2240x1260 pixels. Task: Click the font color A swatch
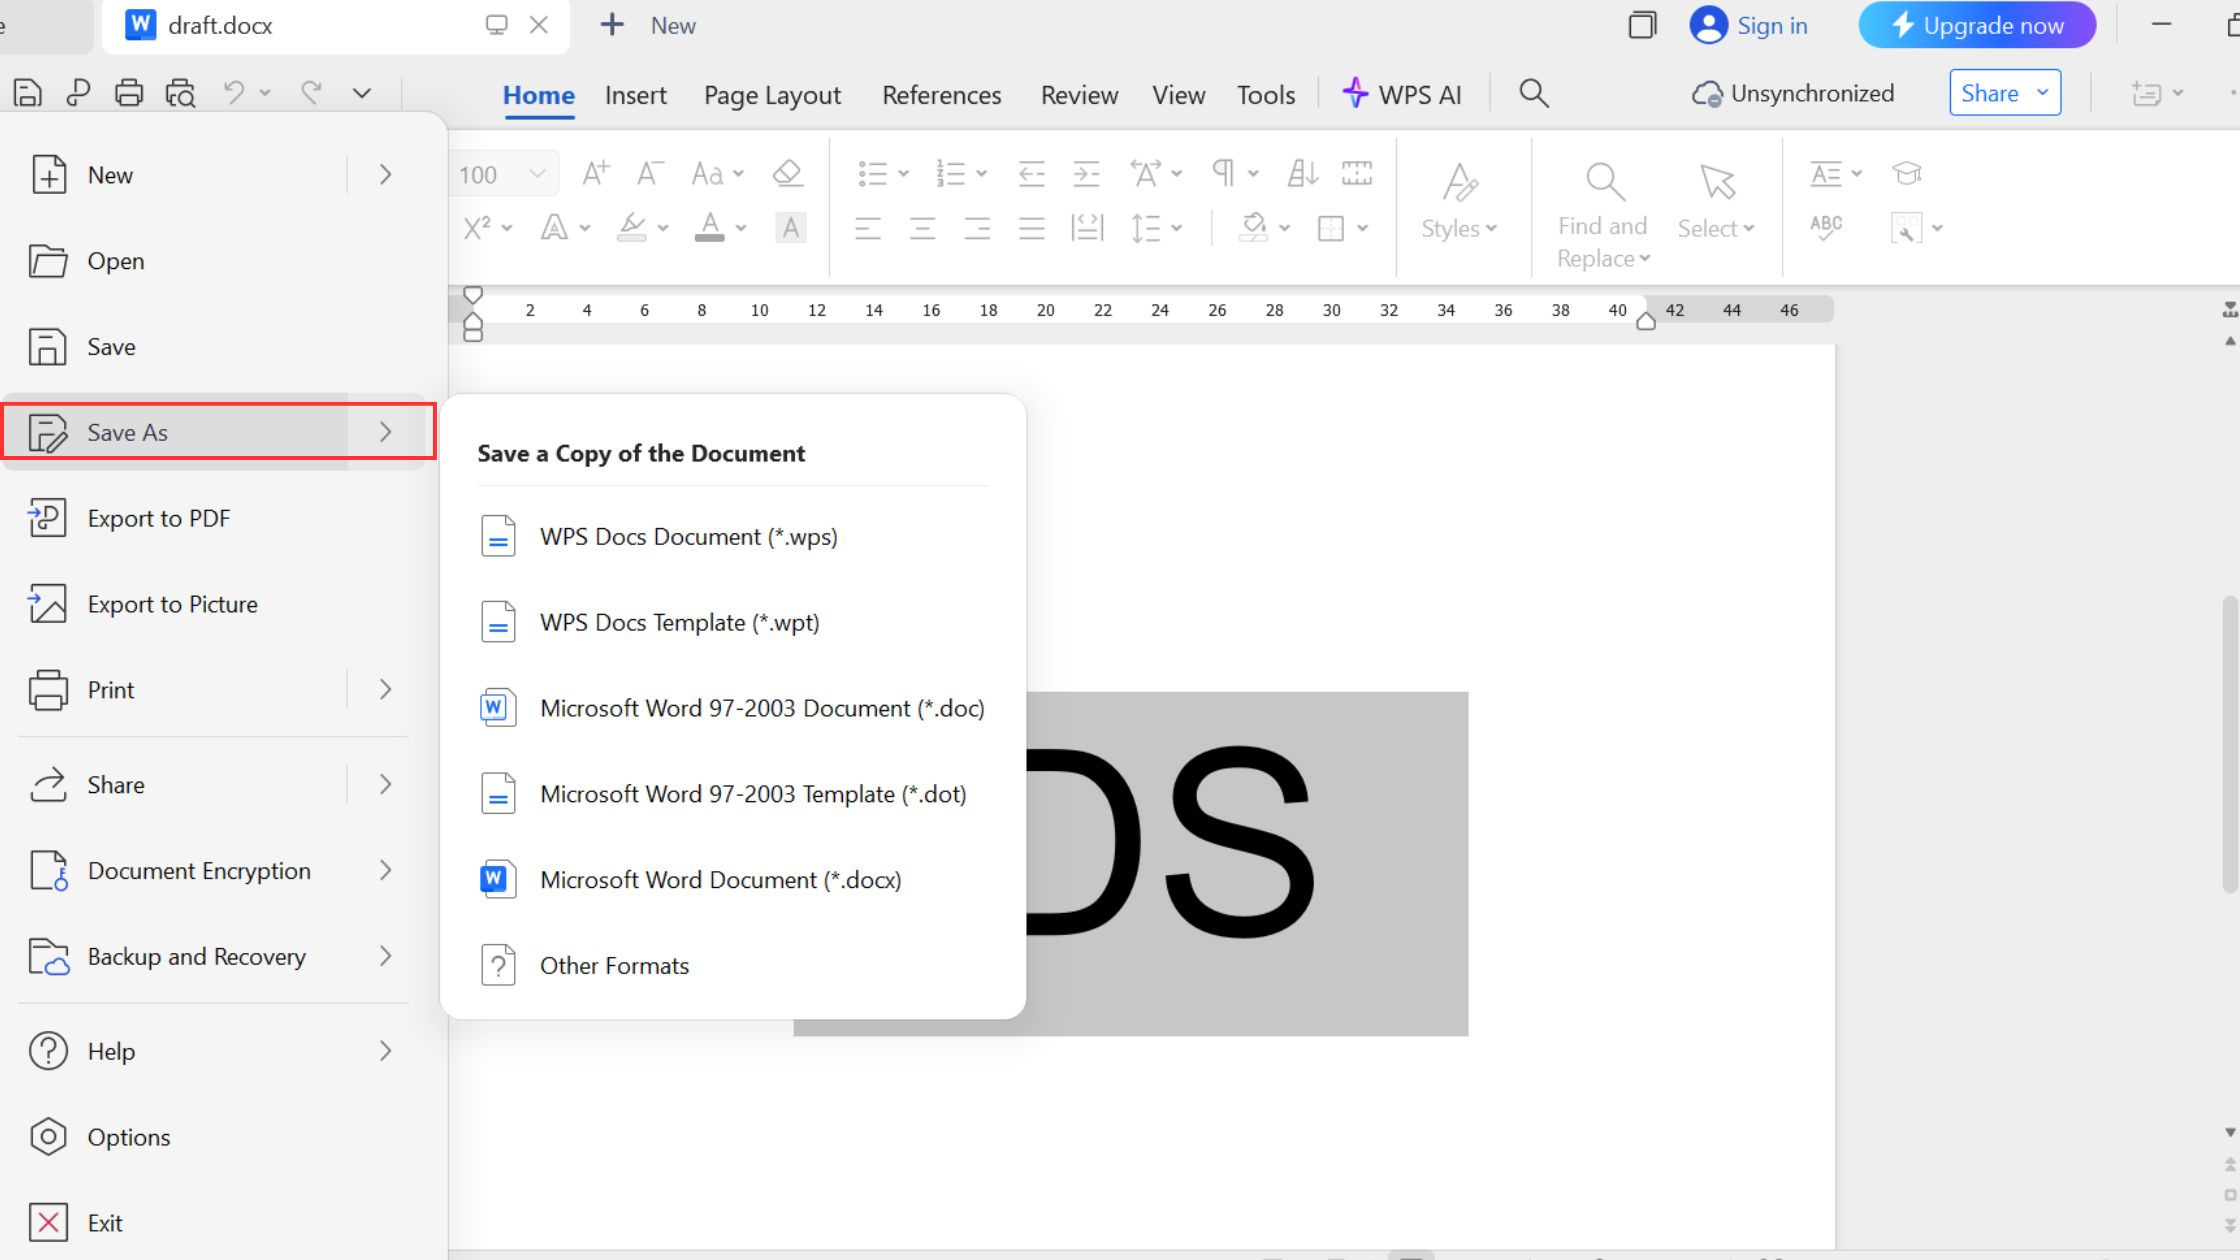[x=710, y=228]
